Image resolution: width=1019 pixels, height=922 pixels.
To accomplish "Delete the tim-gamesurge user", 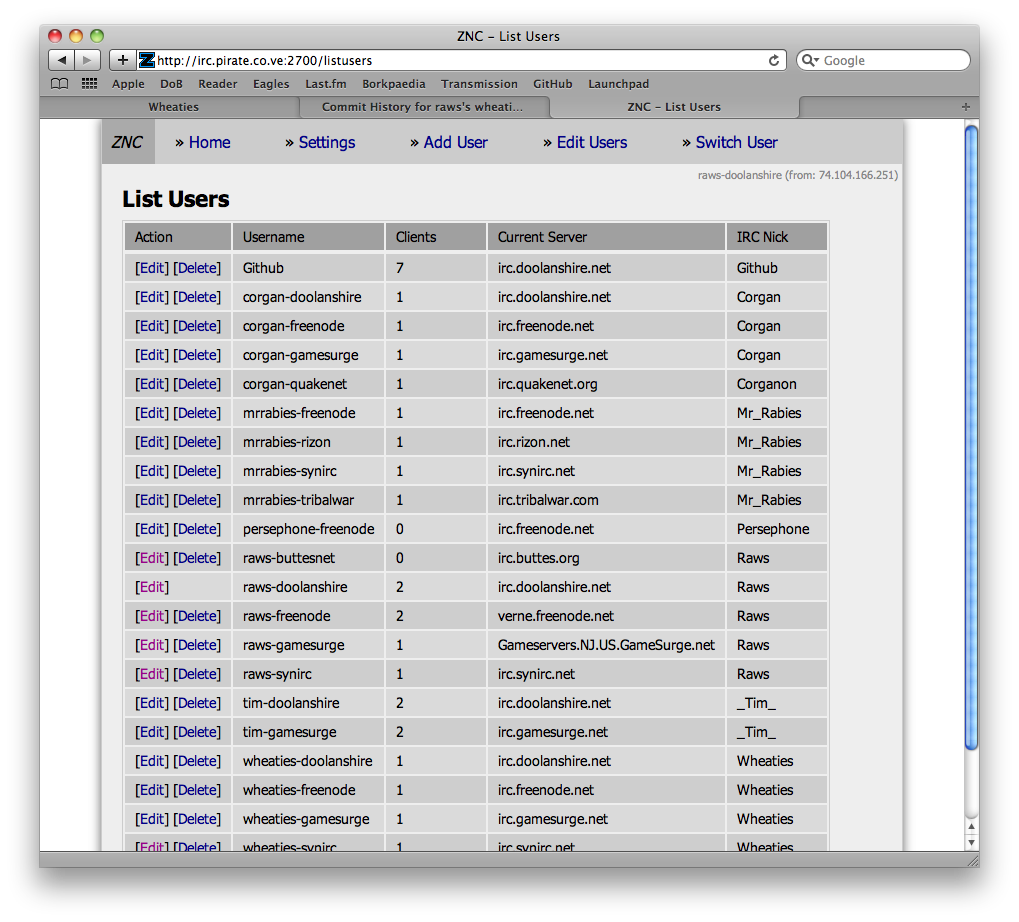I will coord(197,732).
